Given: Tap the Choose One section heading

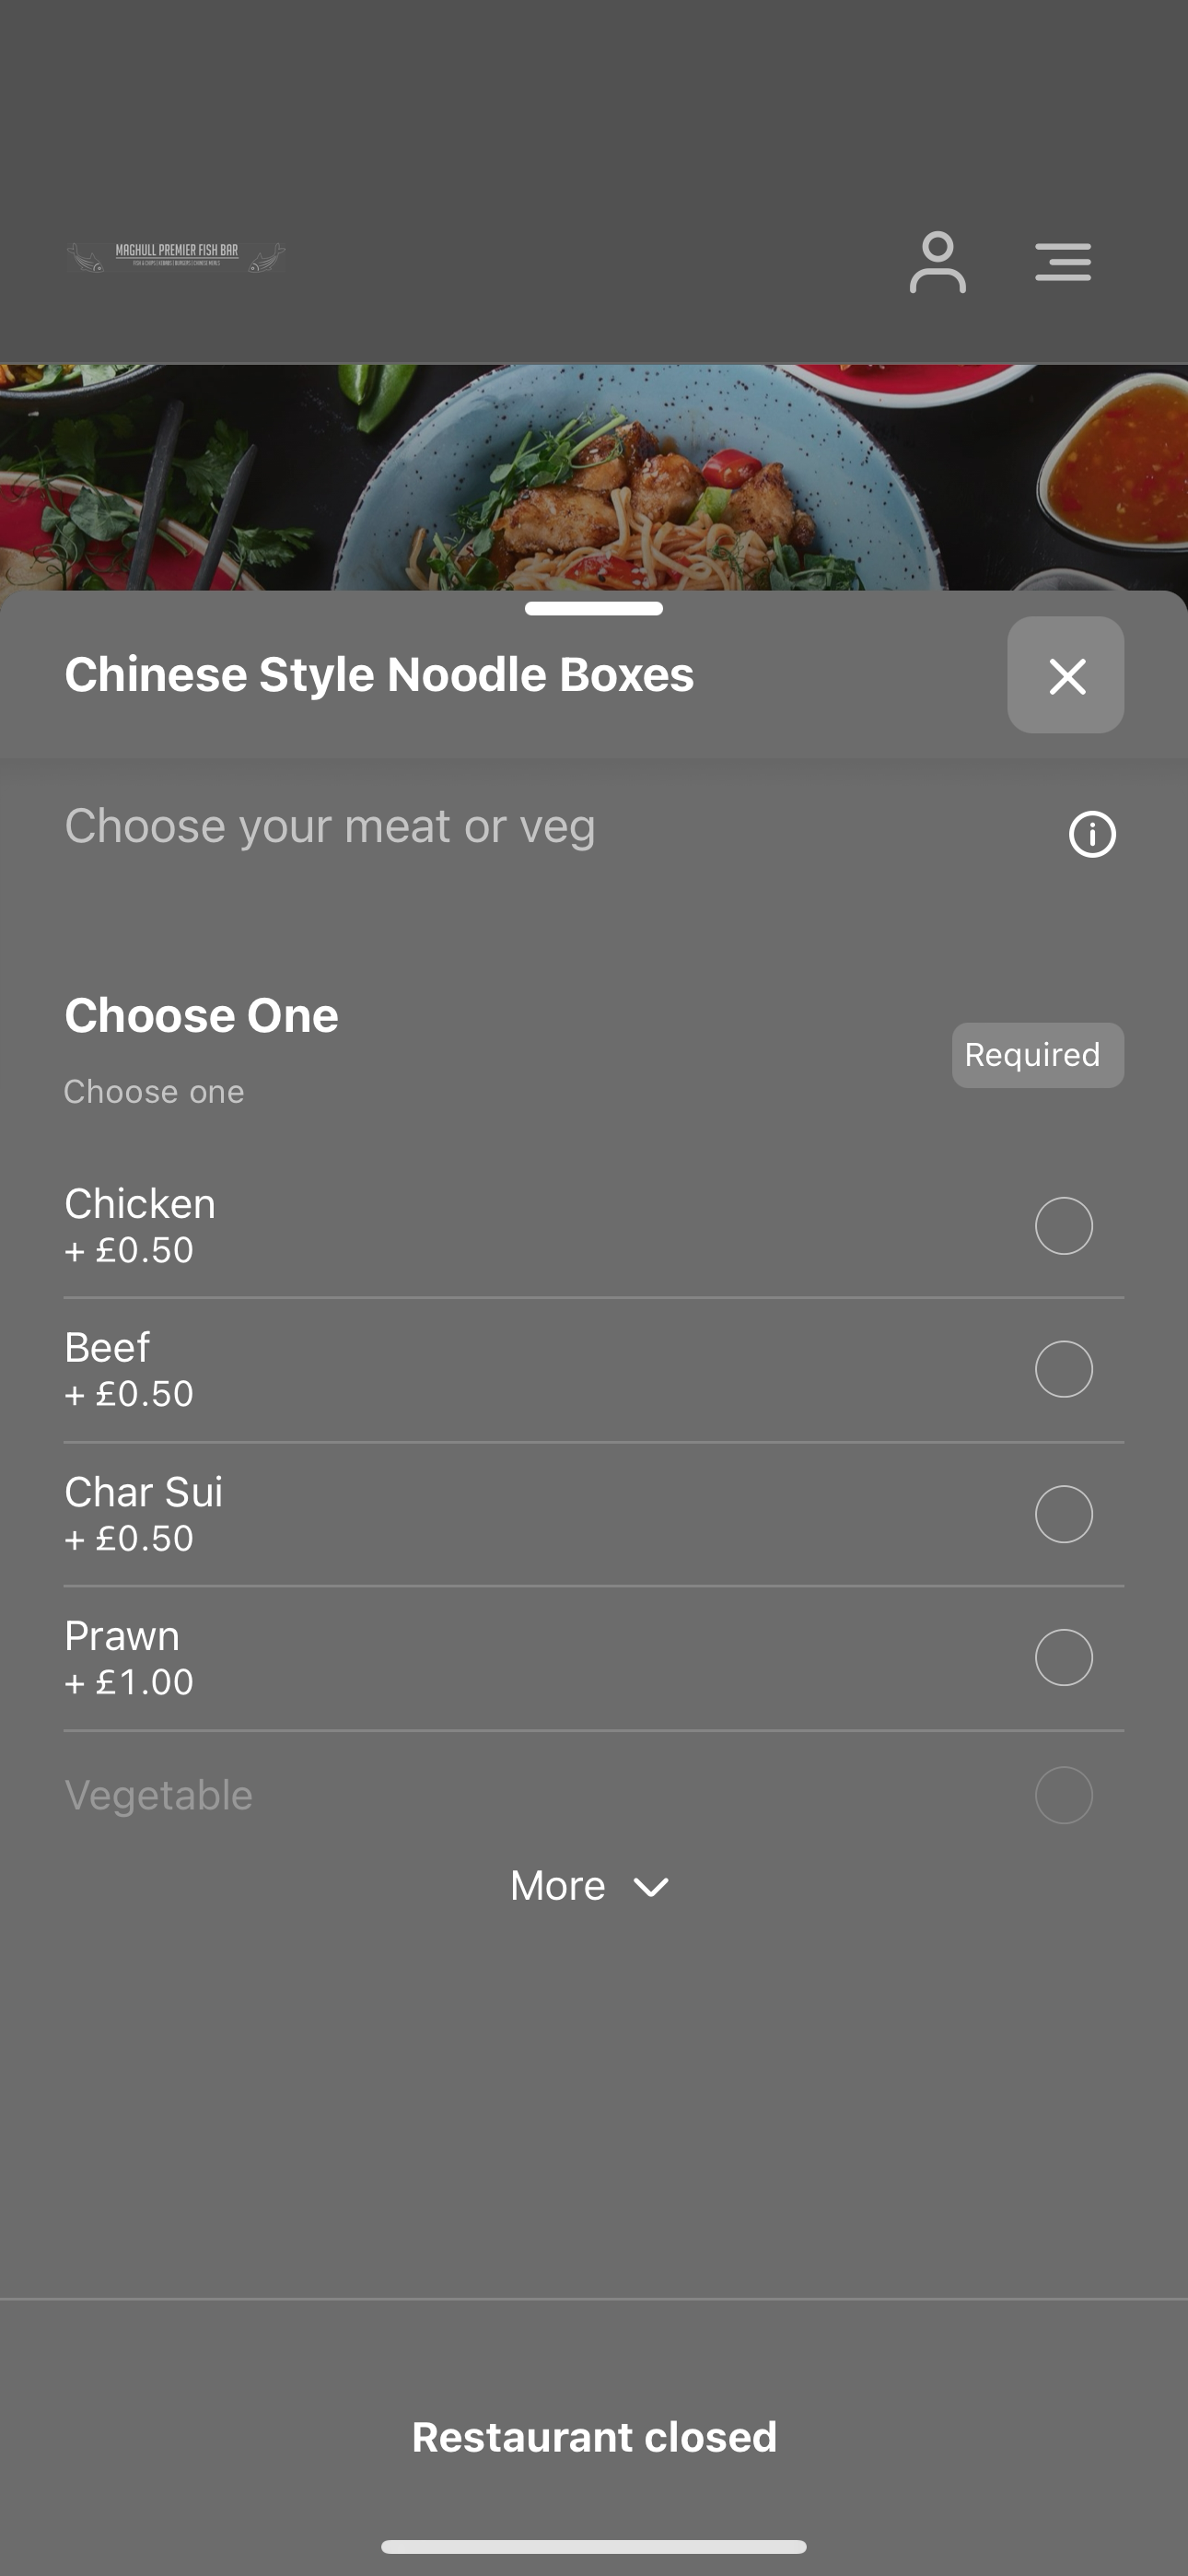Looking at the screenshot, I should point(201,1015).
